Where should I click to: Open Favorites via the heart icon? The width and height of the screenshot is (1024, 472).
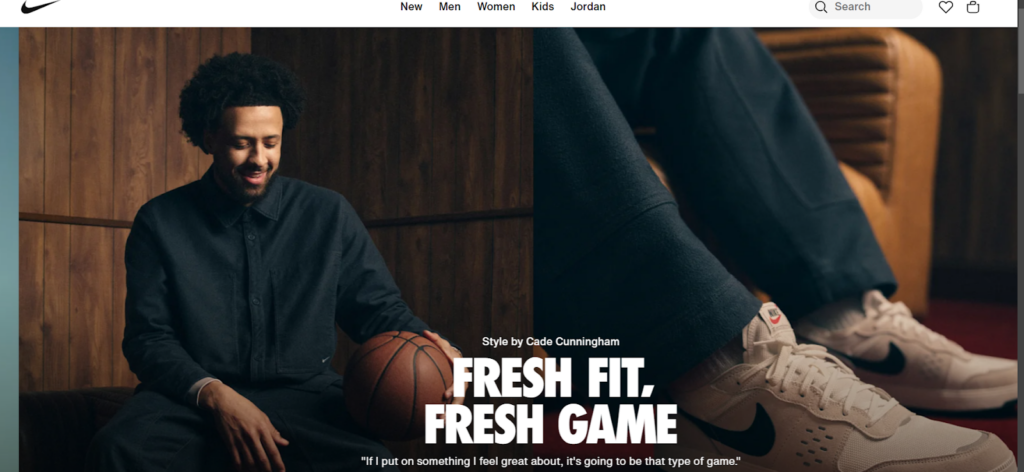946,7
